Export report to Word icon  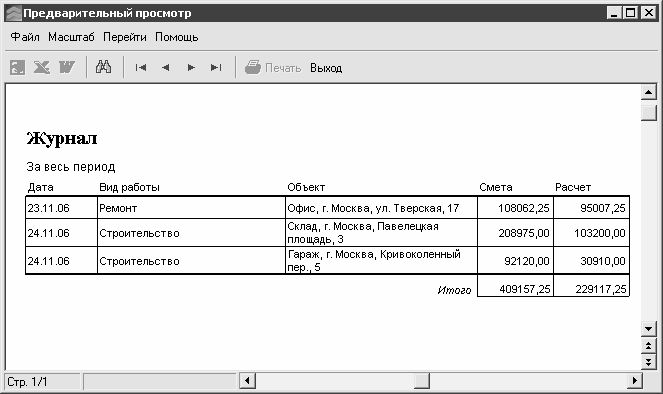point(66,68)
